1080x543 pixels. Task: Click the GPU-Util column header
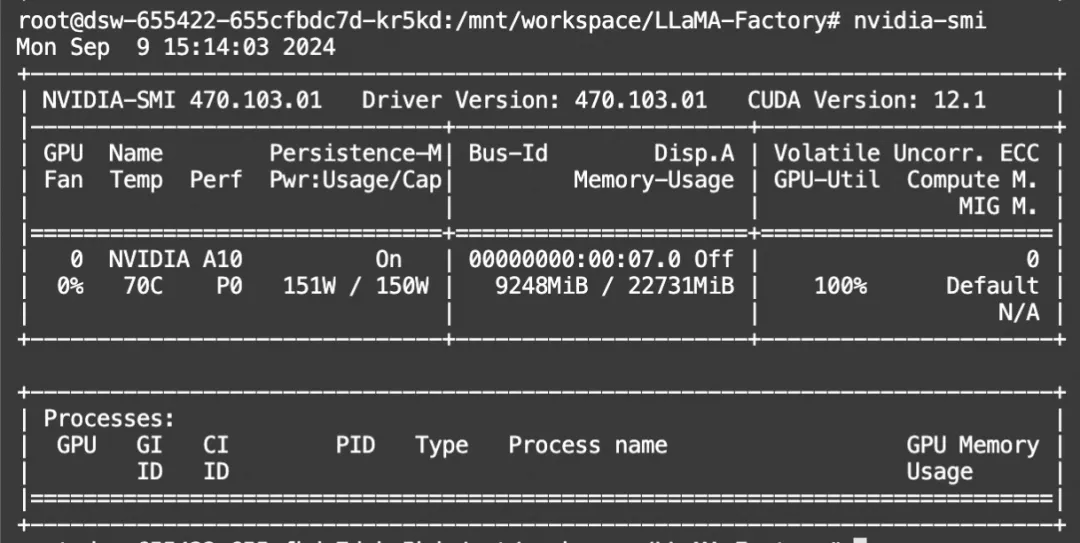pos(827,181)
